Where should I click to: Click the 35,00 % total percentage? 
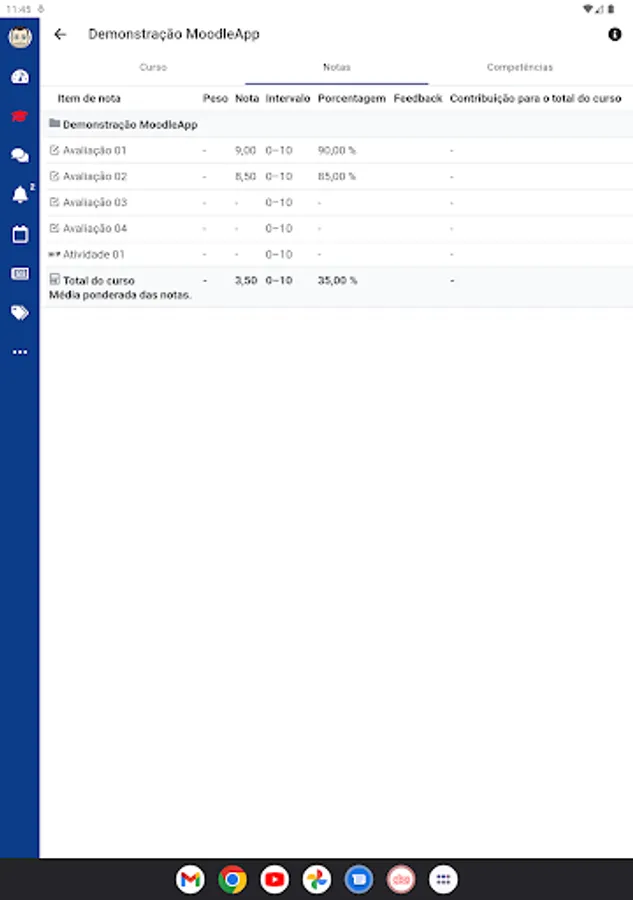tap(337, 280)
